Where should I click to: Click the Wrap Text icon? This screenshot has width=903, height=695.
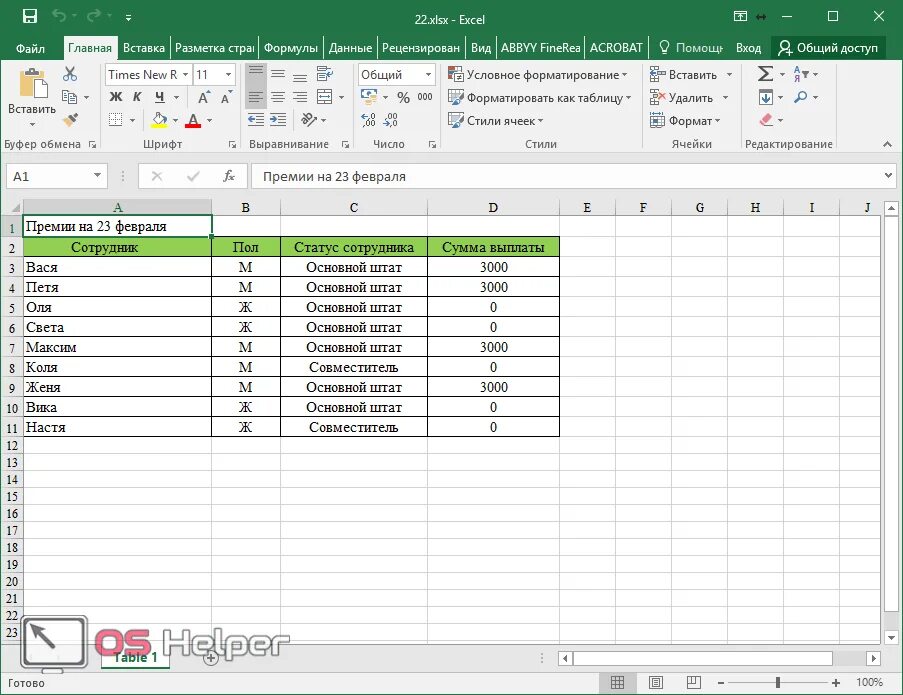tap(325, 74)
